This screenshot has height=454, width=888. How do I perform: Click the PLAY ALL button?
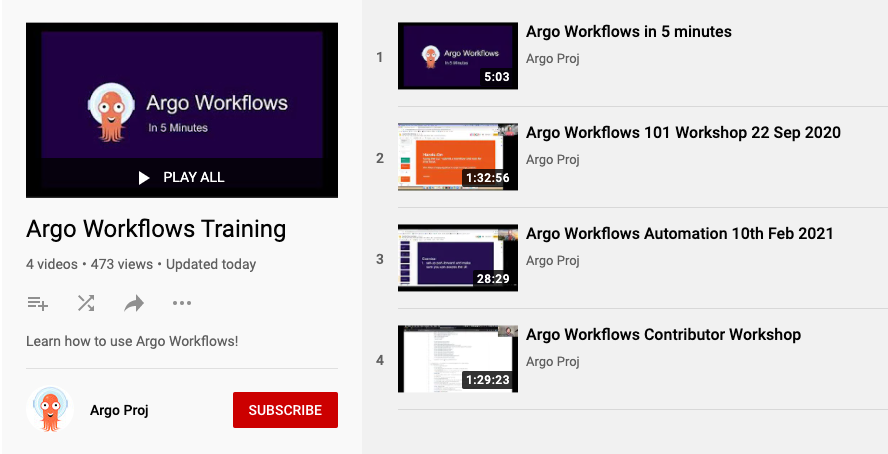182,178
